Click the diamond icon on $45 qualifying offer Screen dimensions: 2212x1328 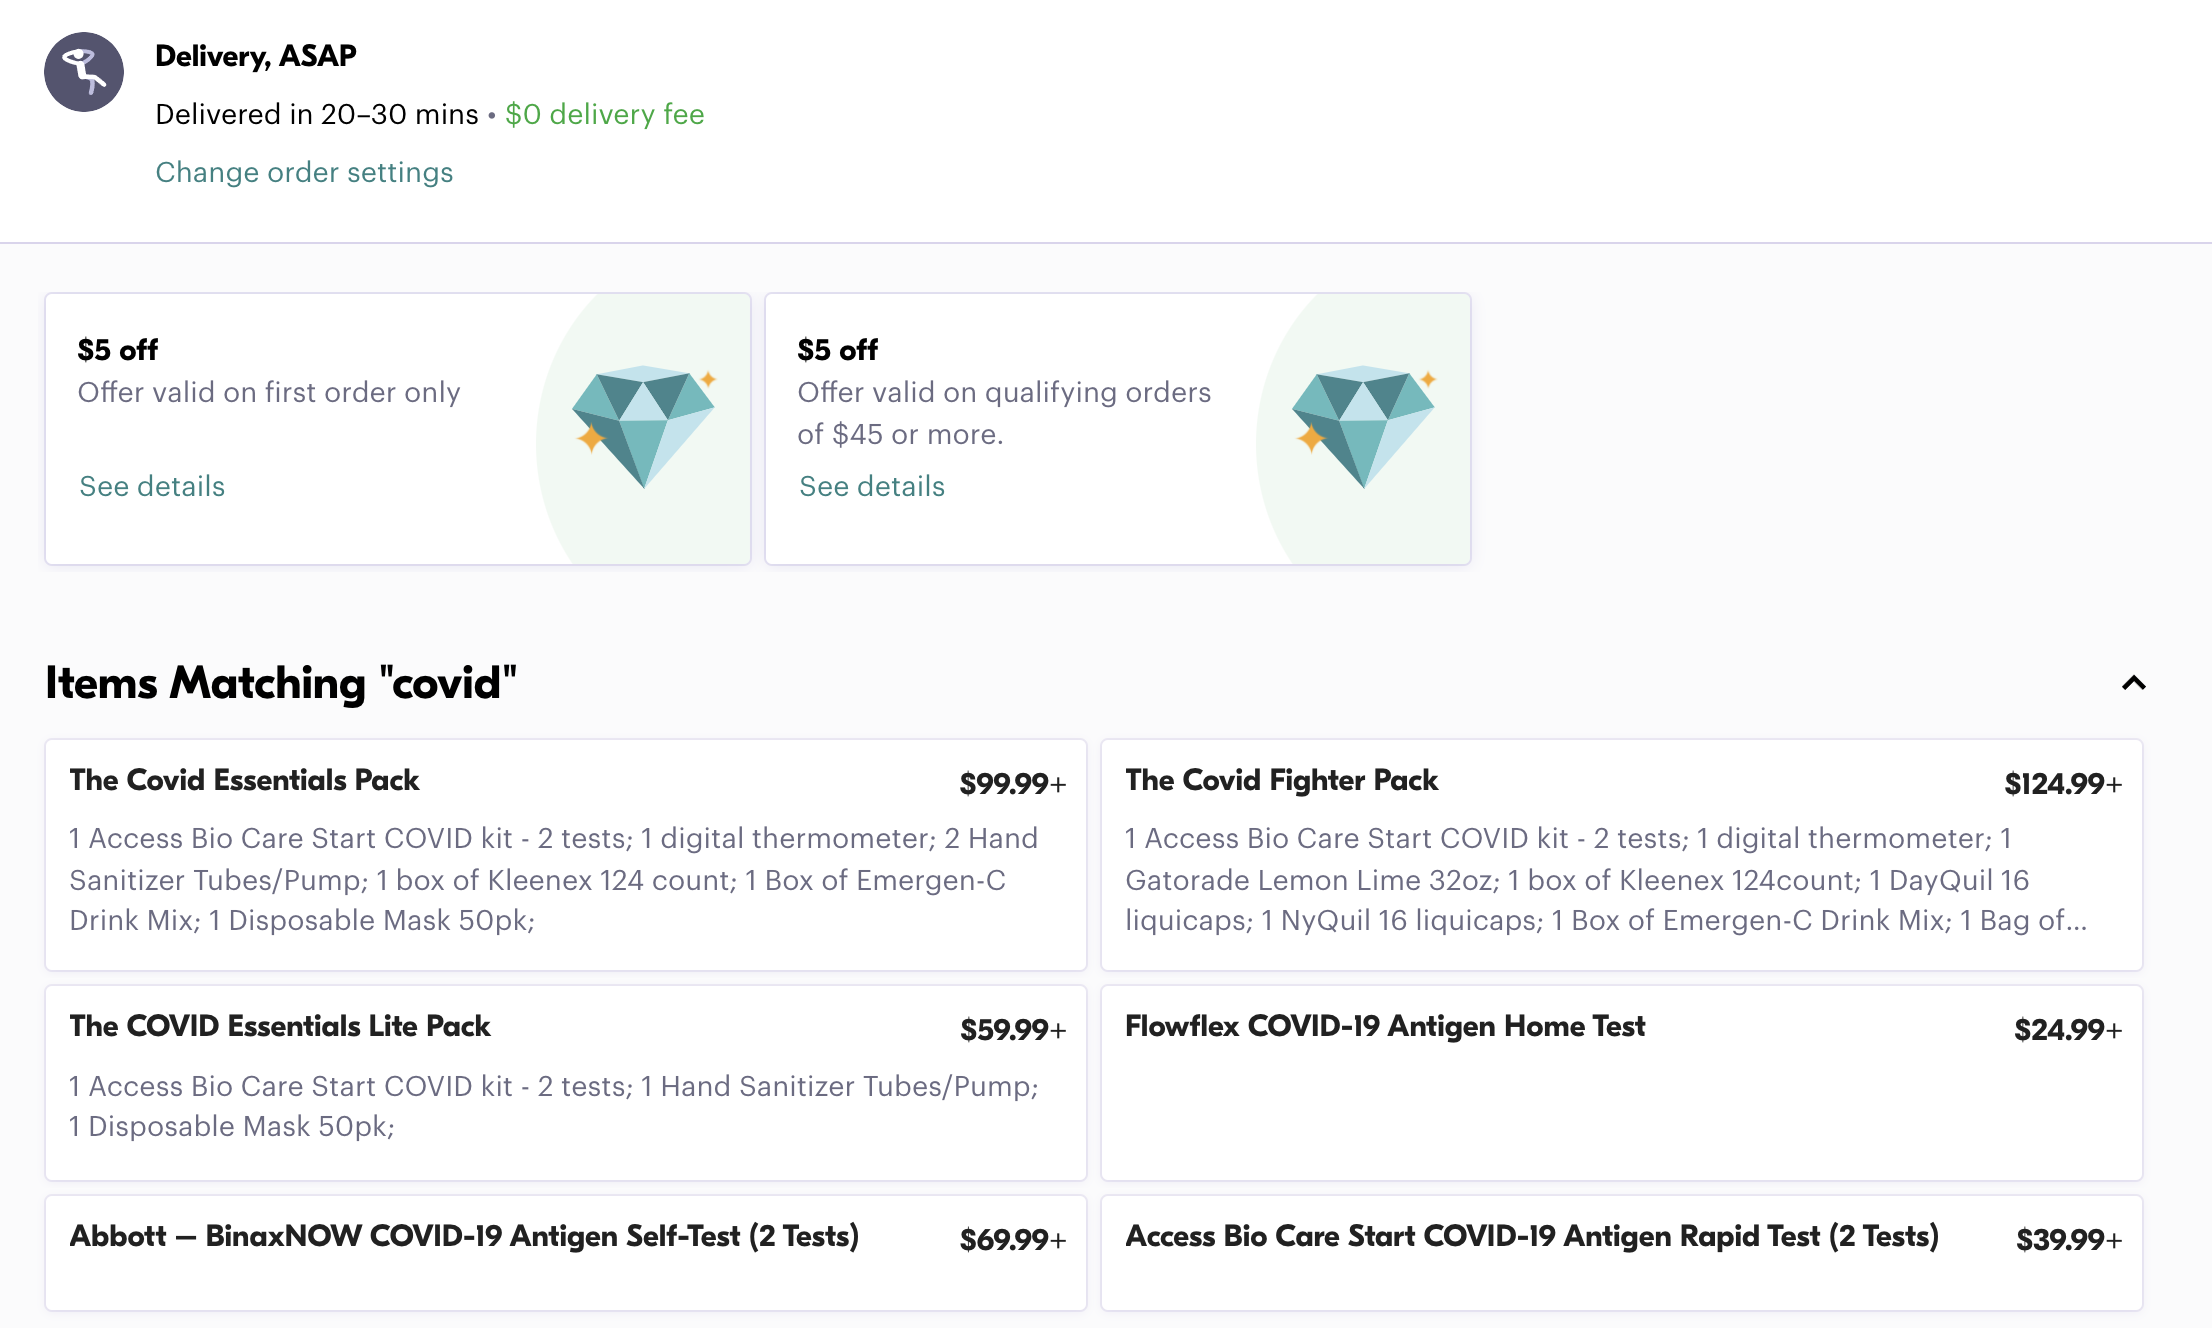tap(1364, 427)
